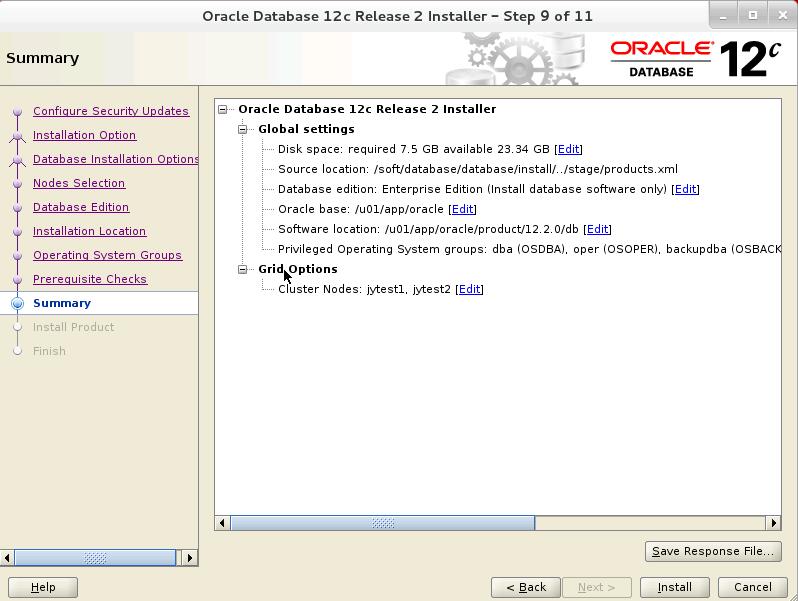Viewport: 798px width, 601px height.
Task: Click the Installation Location step bullet
Action: pyautogui.click(x=17, y=232)
